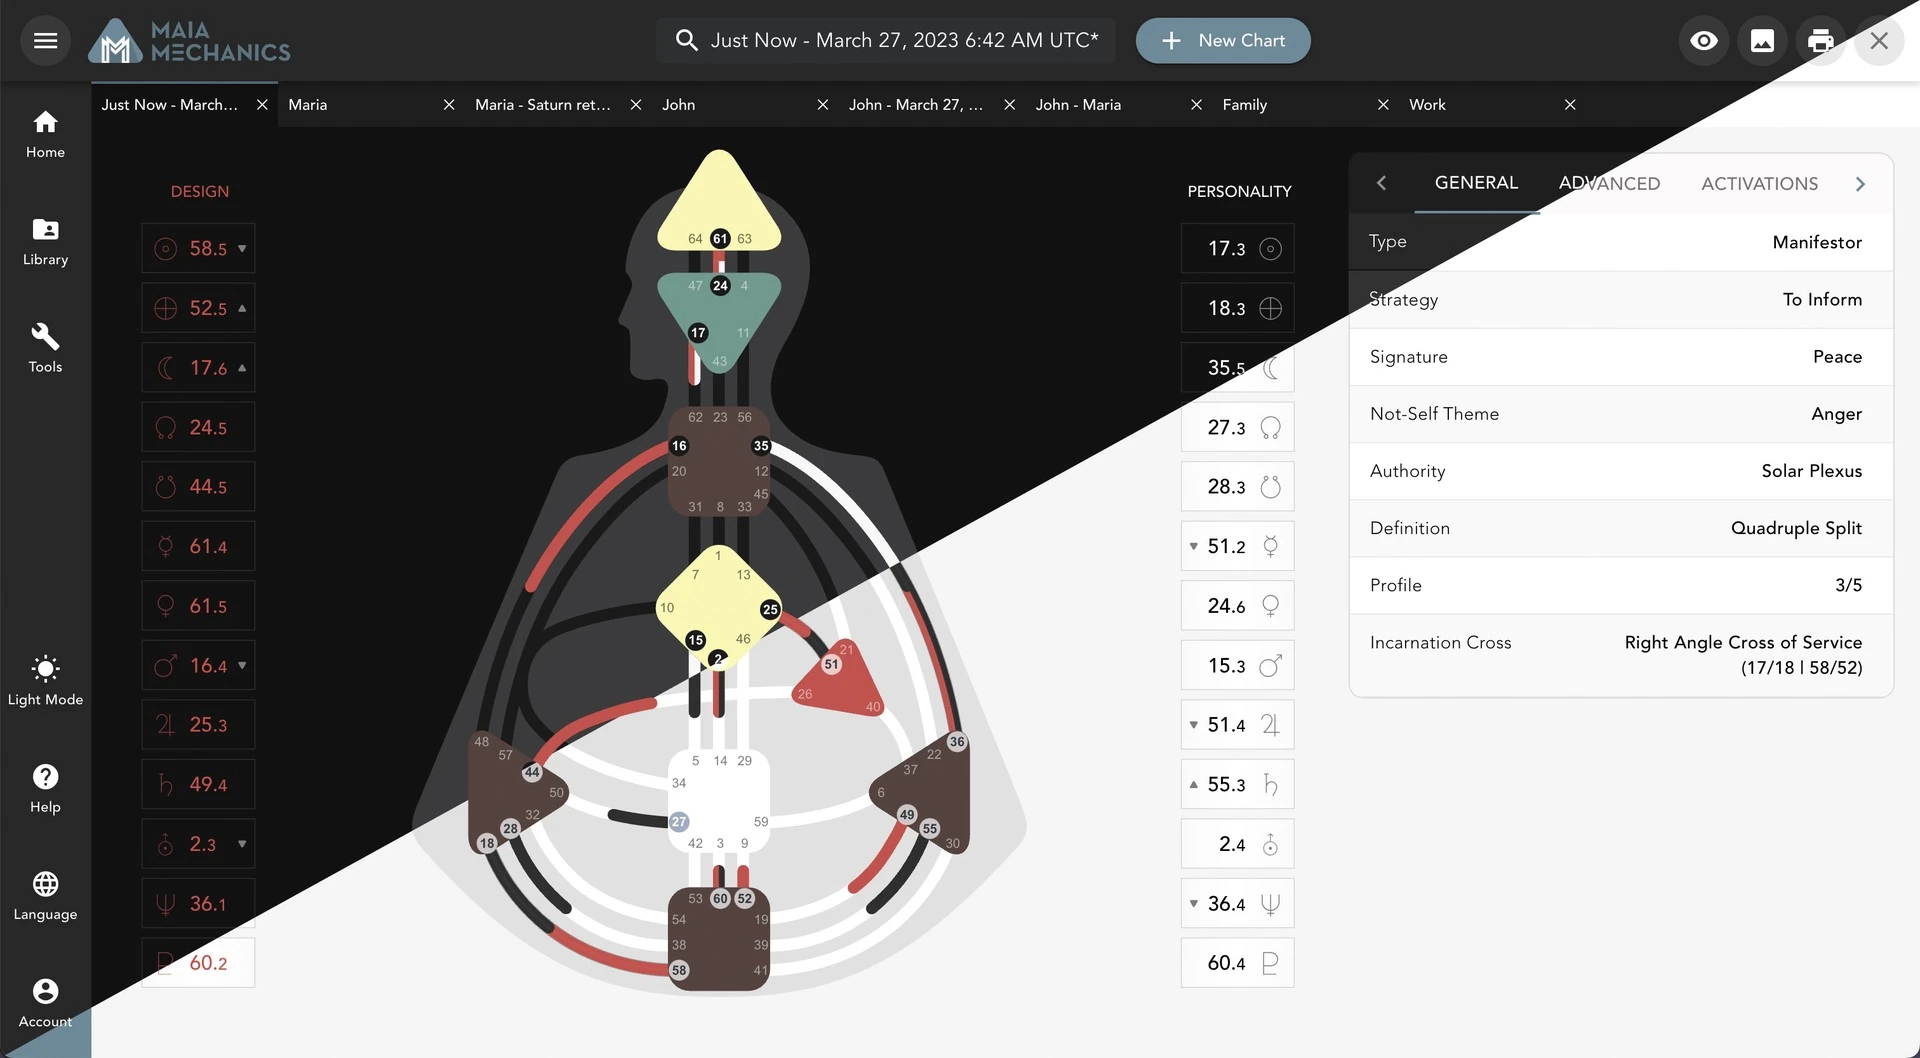Open the Account profile icon

(x=45, y=1002)
